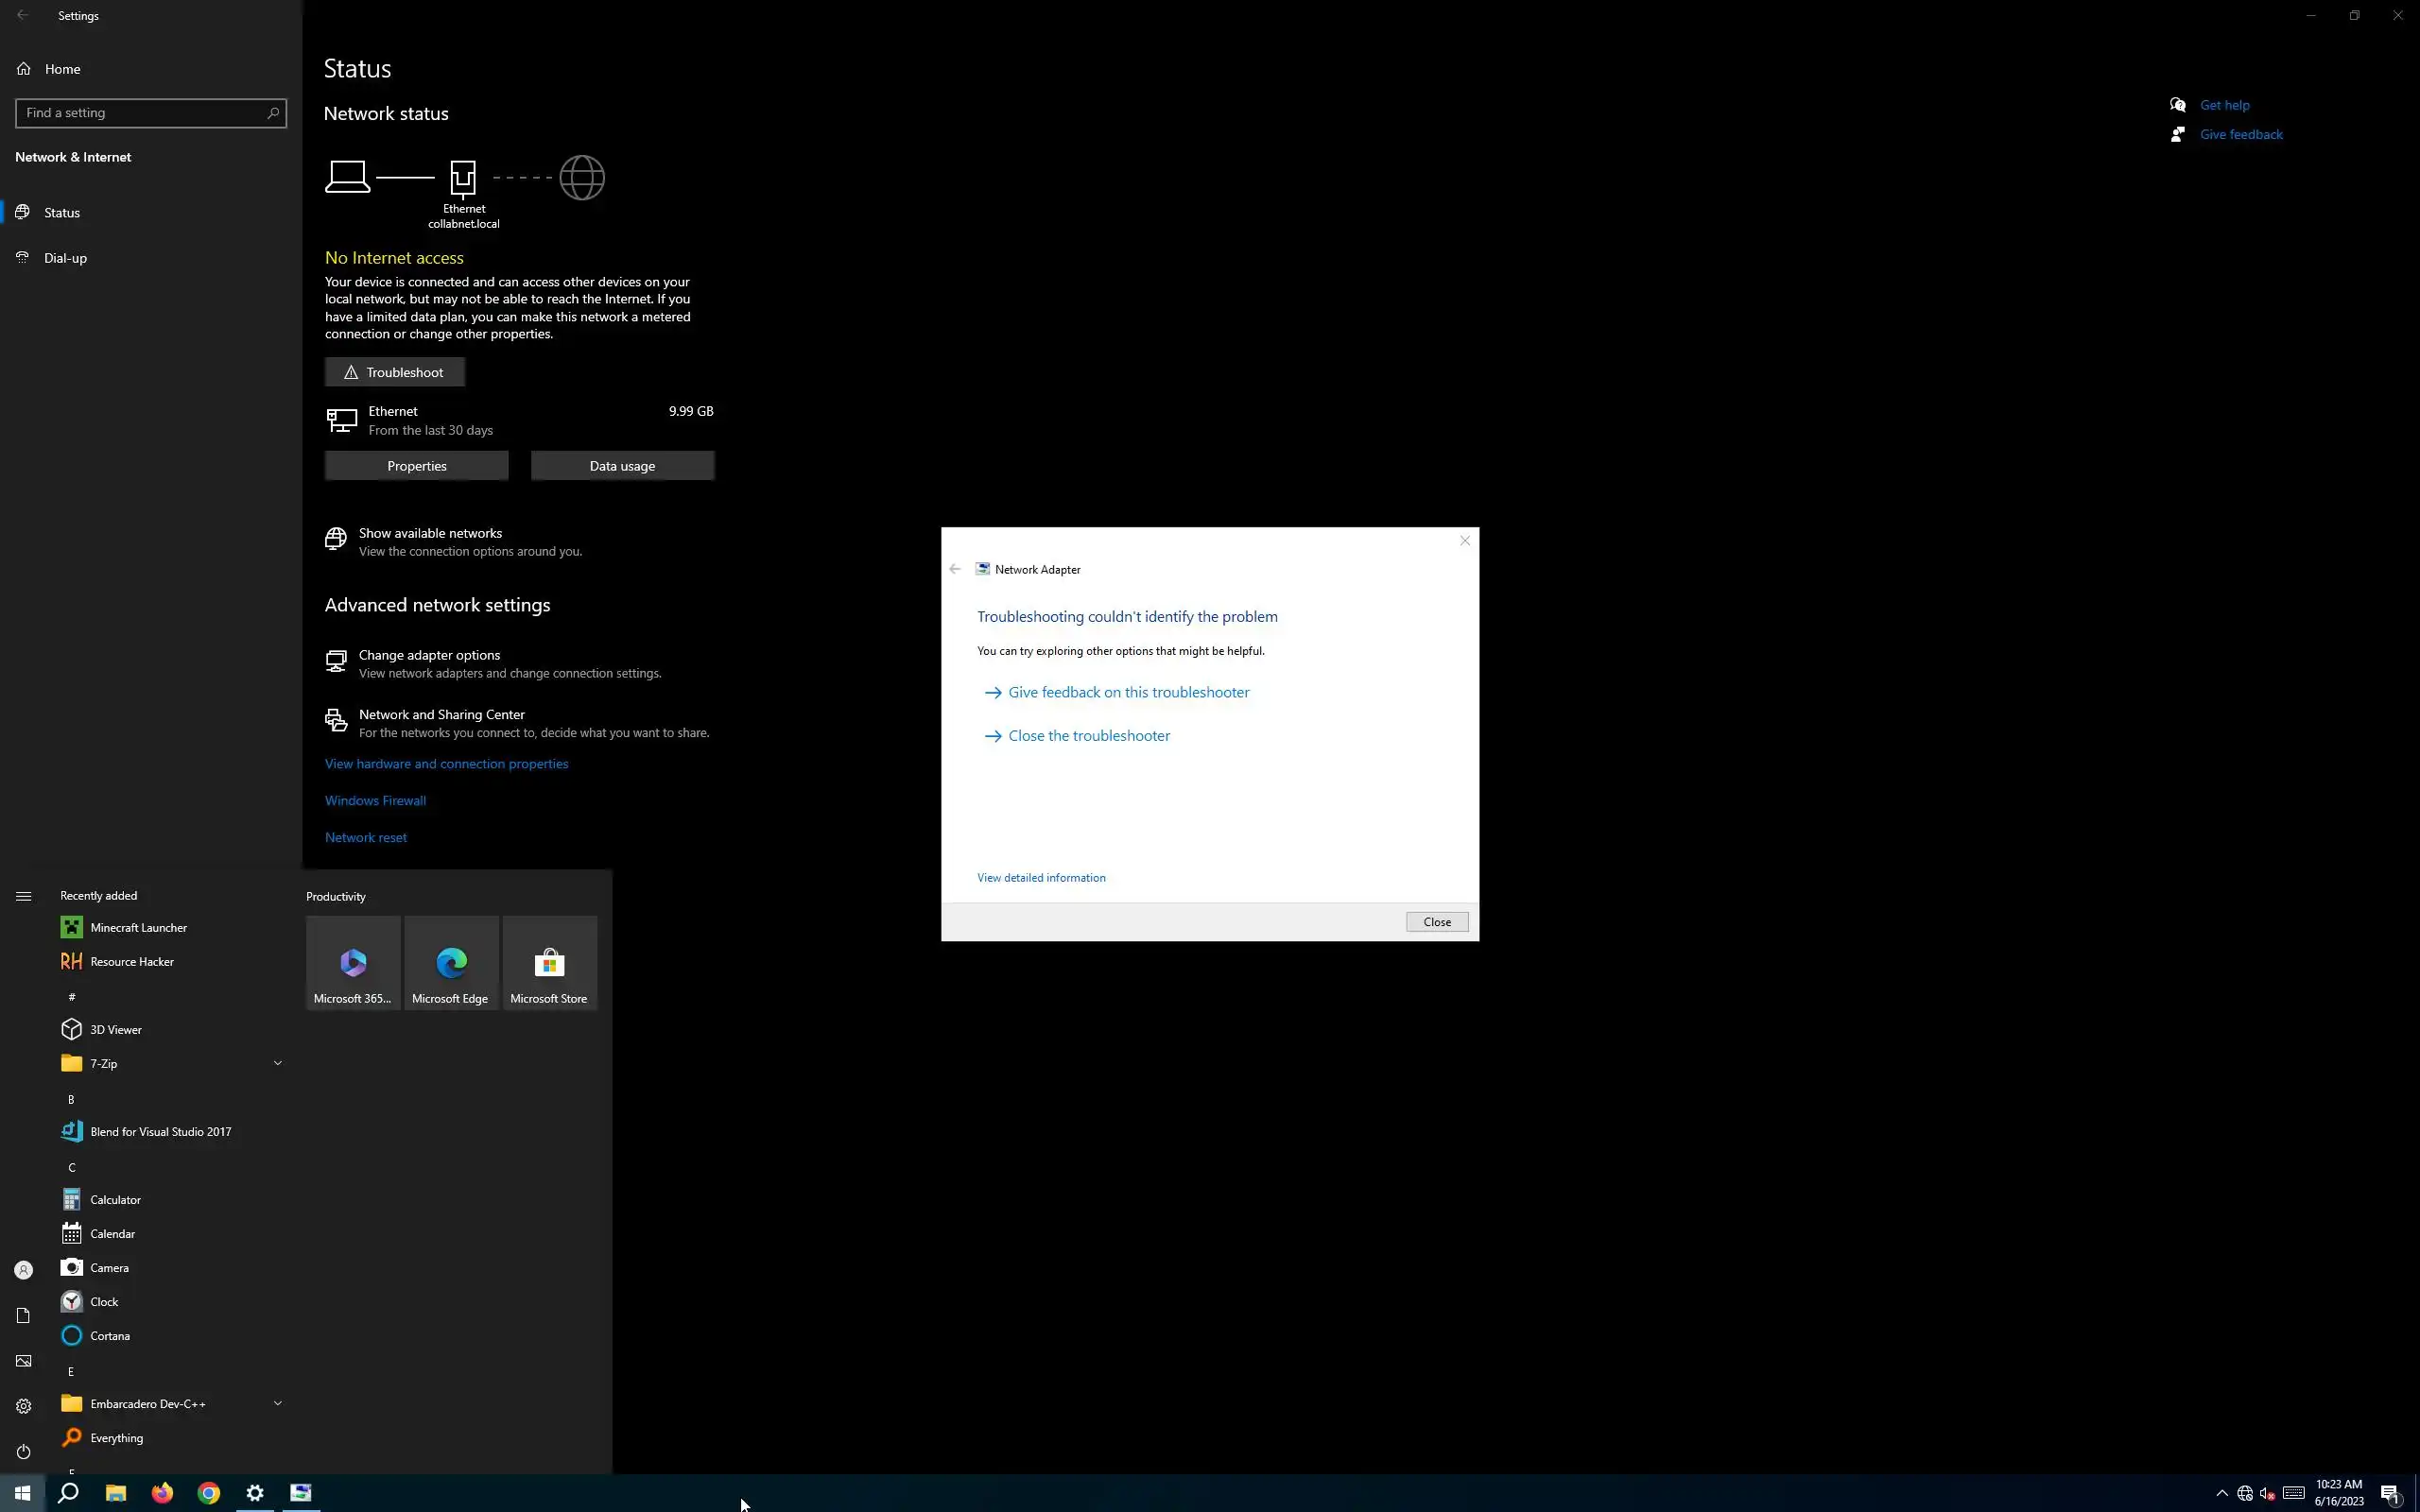The height and width of the screenshot is (1512, 2420).
Task: Click the network globe tray icon
Action: point(2244,1493)
